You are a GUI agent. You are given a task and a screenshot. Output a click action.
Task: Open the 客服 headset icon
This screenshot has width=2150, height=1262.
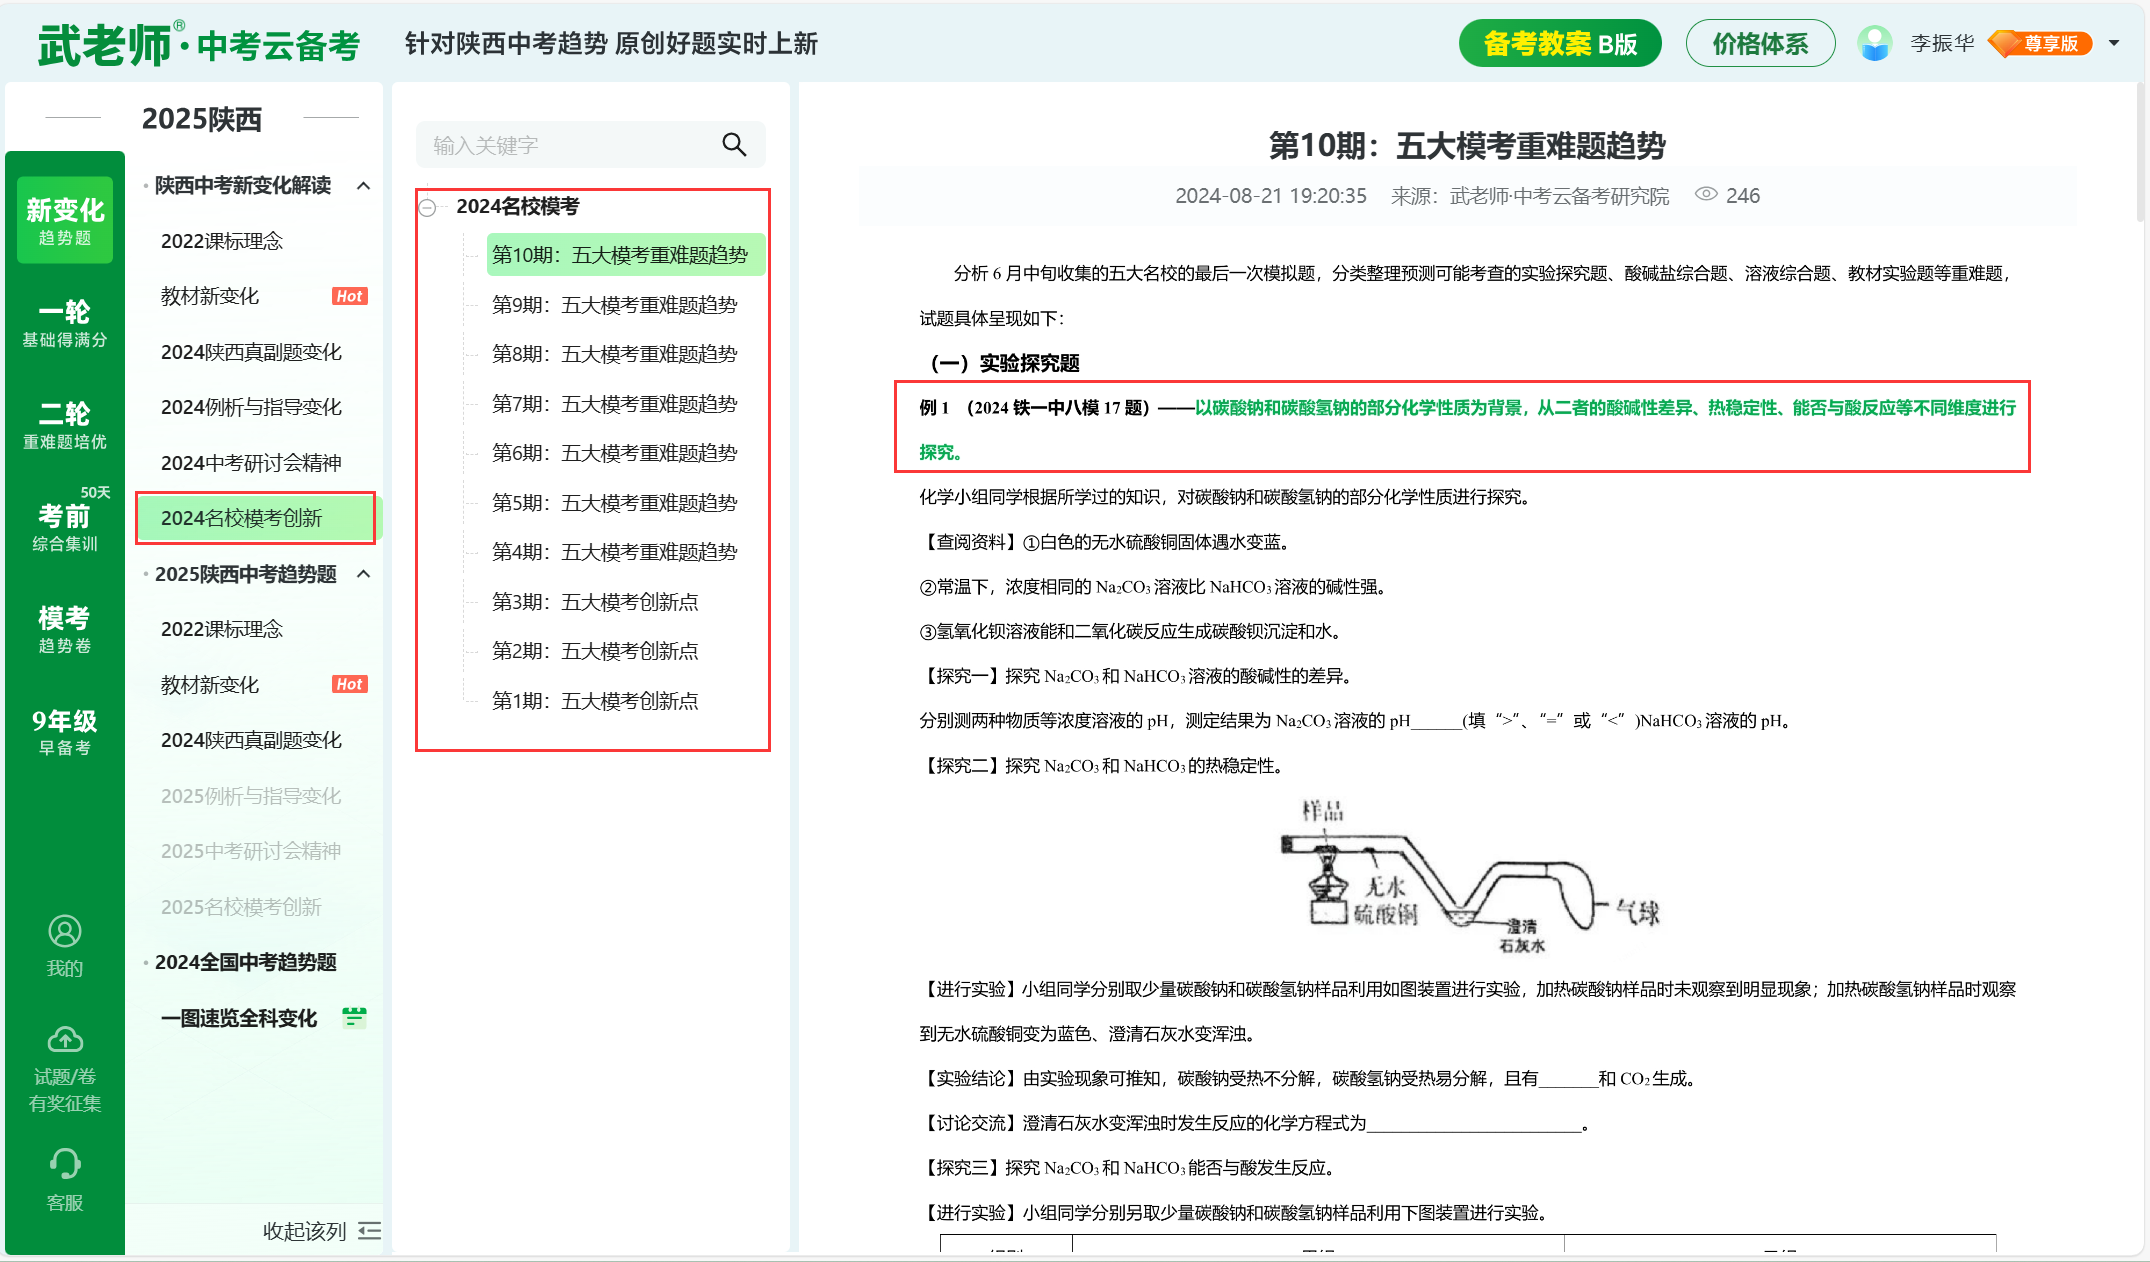[x=65, y=1163]
